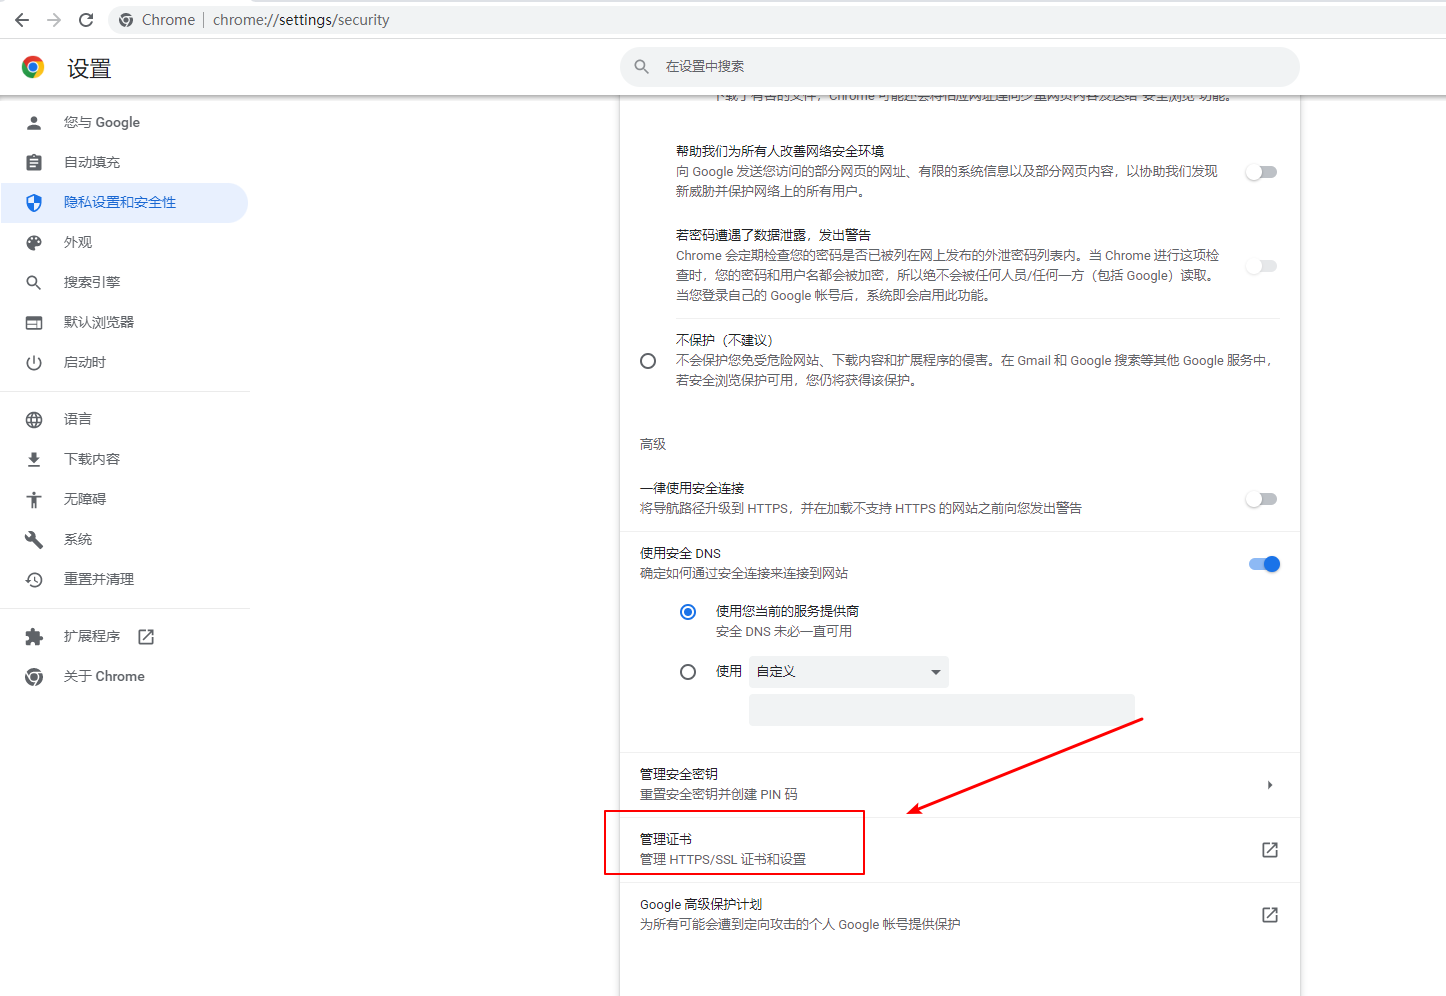Go to the 搜索引擎 settings section
Viewport: 1446px width, 996px height.
tap(92, 283)
